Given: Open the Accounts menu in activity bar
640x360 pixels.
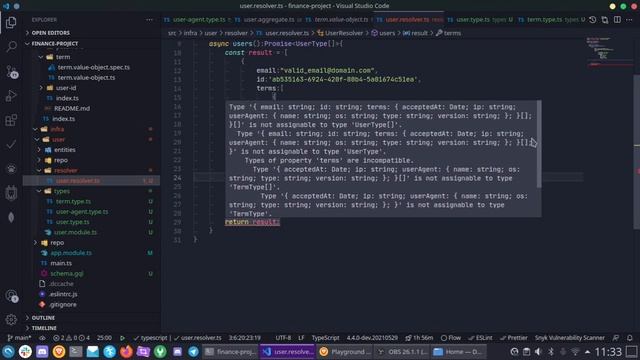Looking at the screenshot, I should pyautogui.click(x=11, y=296).
